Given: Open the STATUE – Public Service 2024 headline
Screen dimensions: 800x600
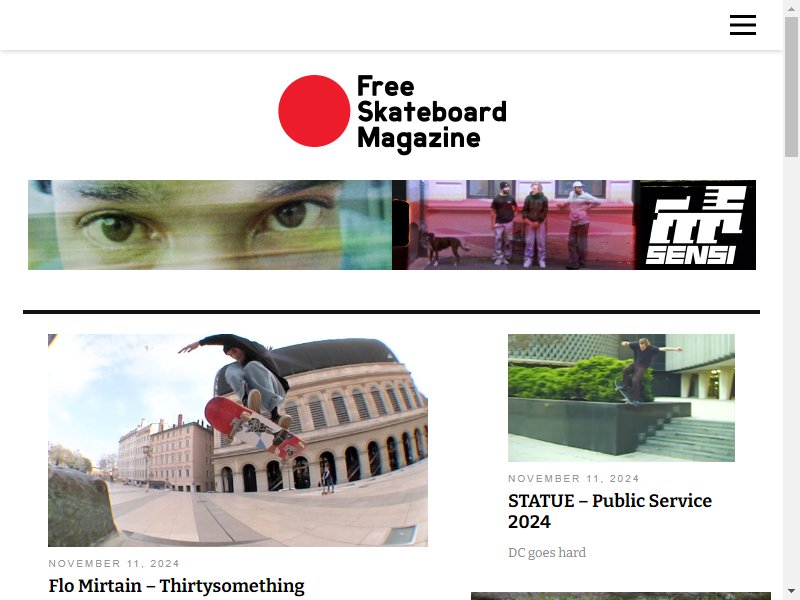Looking at the screenshot, I should pyautogui.click(x=610, y=511).
